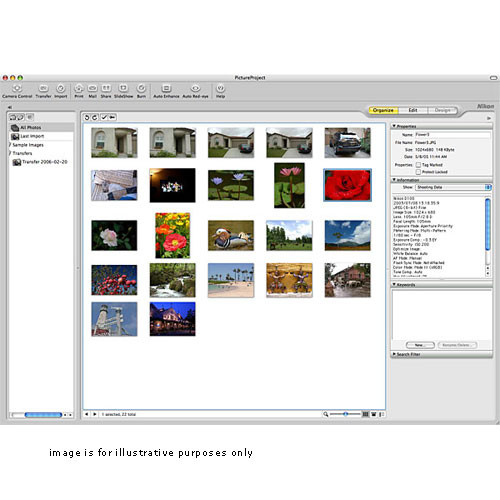
Task: Select the mandarin duck thumbnail
Action: pyautogui.click(x=231, y=235)
